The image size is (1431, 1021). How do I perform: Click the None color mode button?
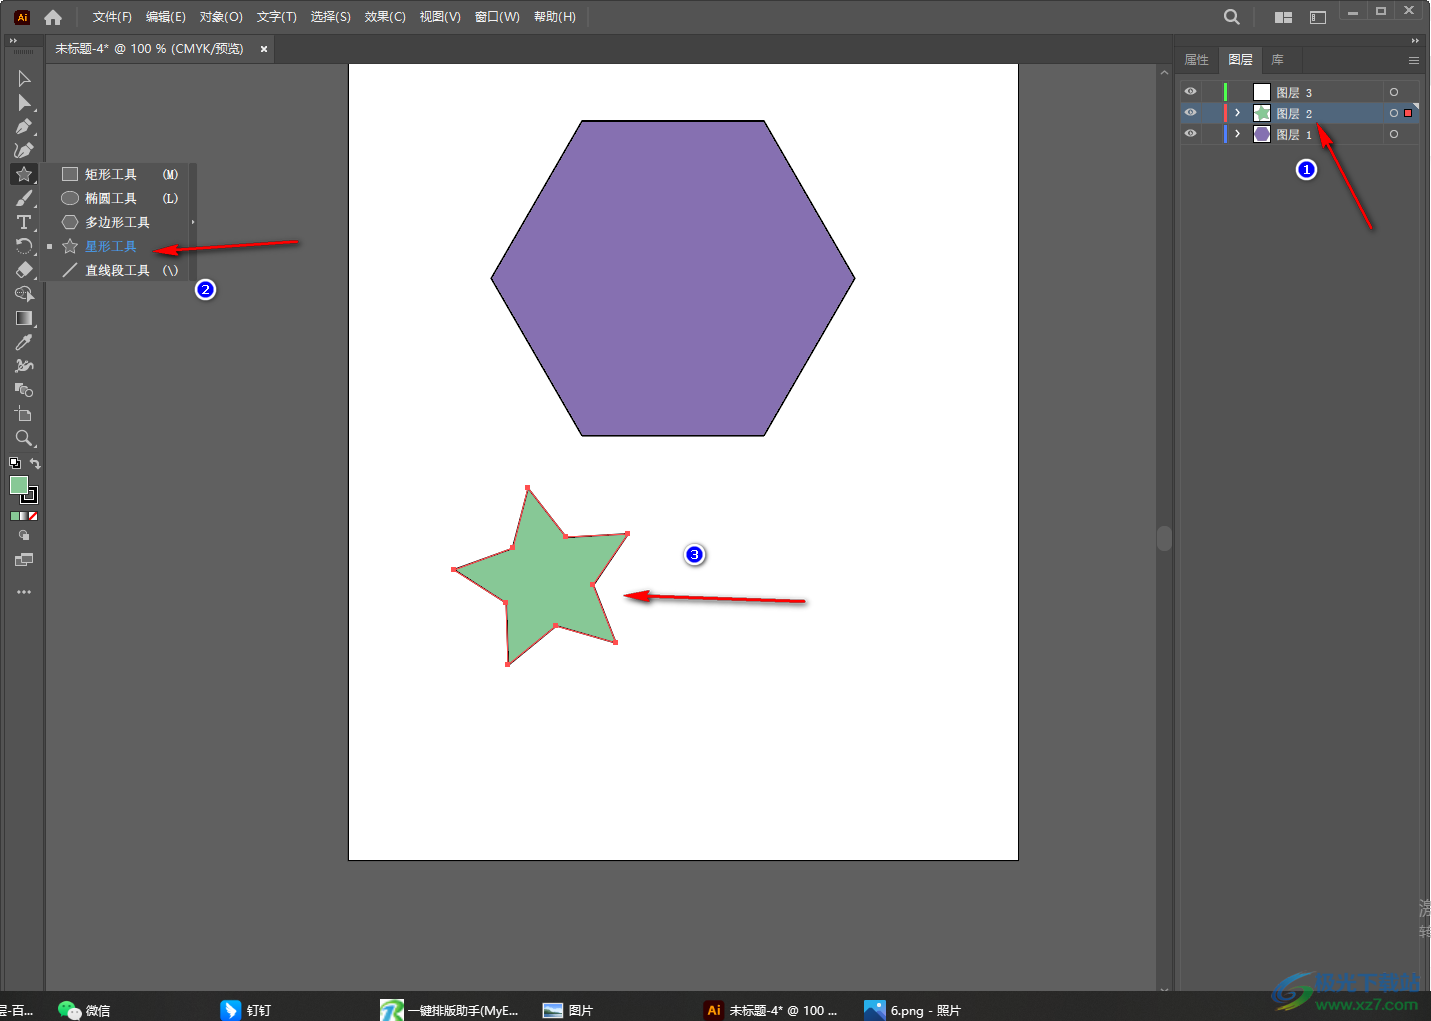coord(33,516)
